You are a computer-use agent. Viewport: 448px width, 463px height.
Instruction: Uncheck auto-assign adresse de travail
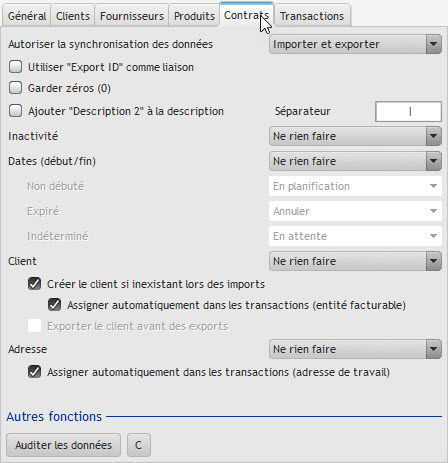pos(34,372)
